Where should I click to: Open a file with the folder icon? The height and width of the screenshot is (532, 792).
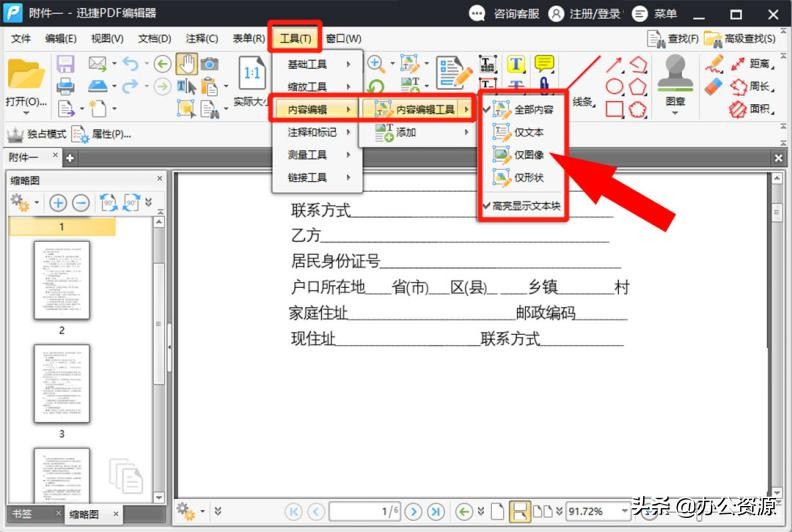tap(25, 75)
